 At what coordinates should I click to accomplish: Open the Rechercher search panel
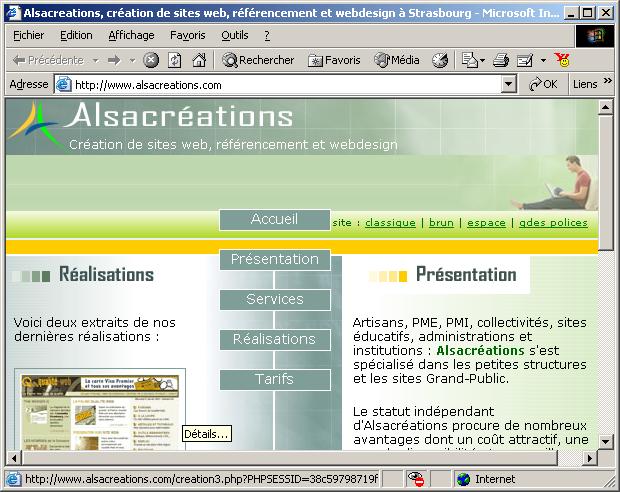point(258,60)
